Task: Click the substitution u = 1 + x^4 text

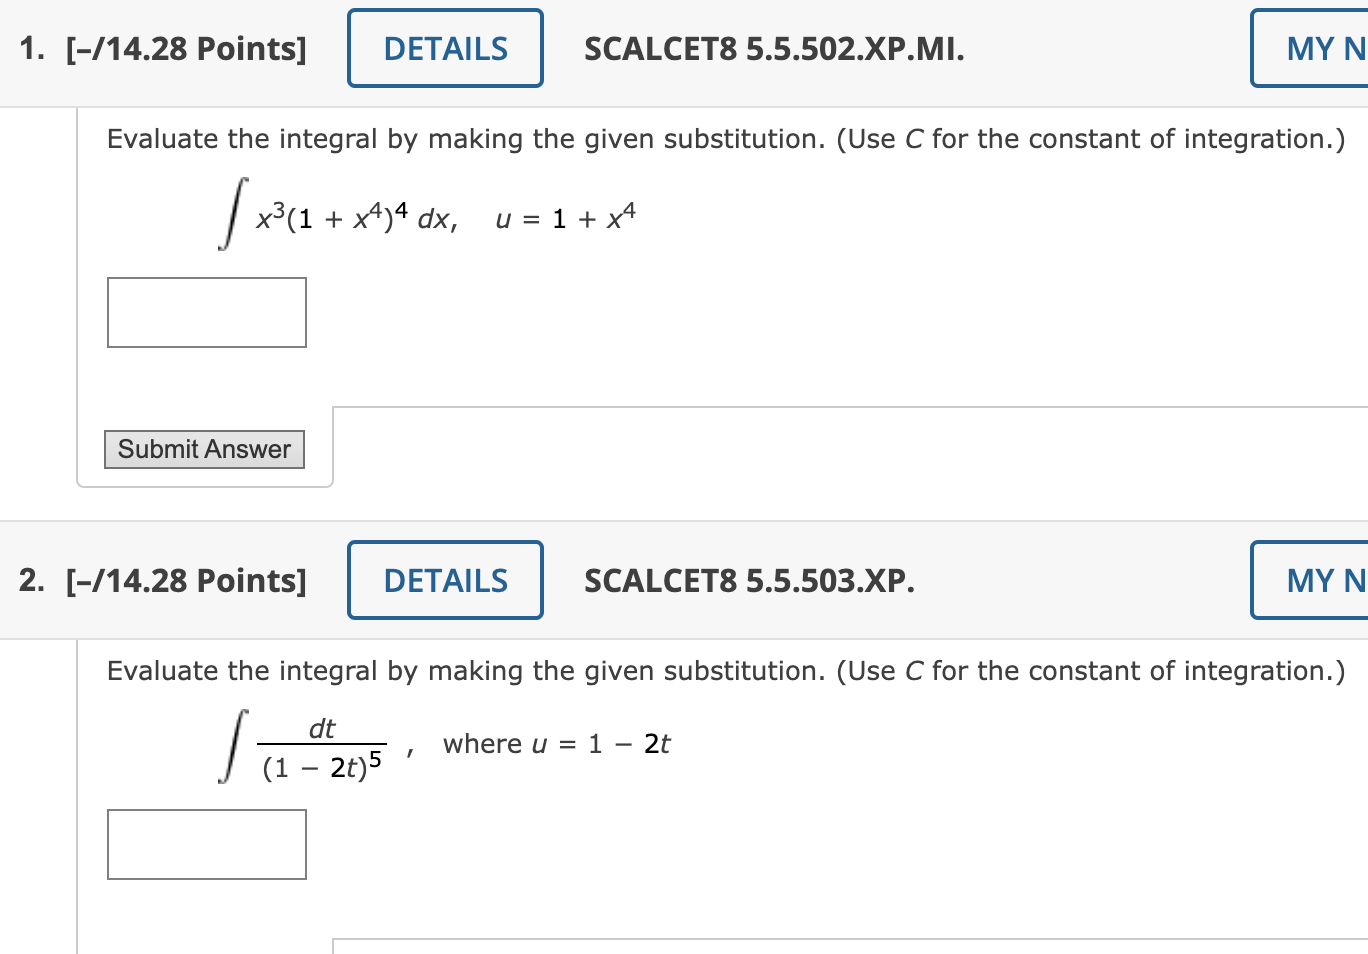Action: point(563,216)
